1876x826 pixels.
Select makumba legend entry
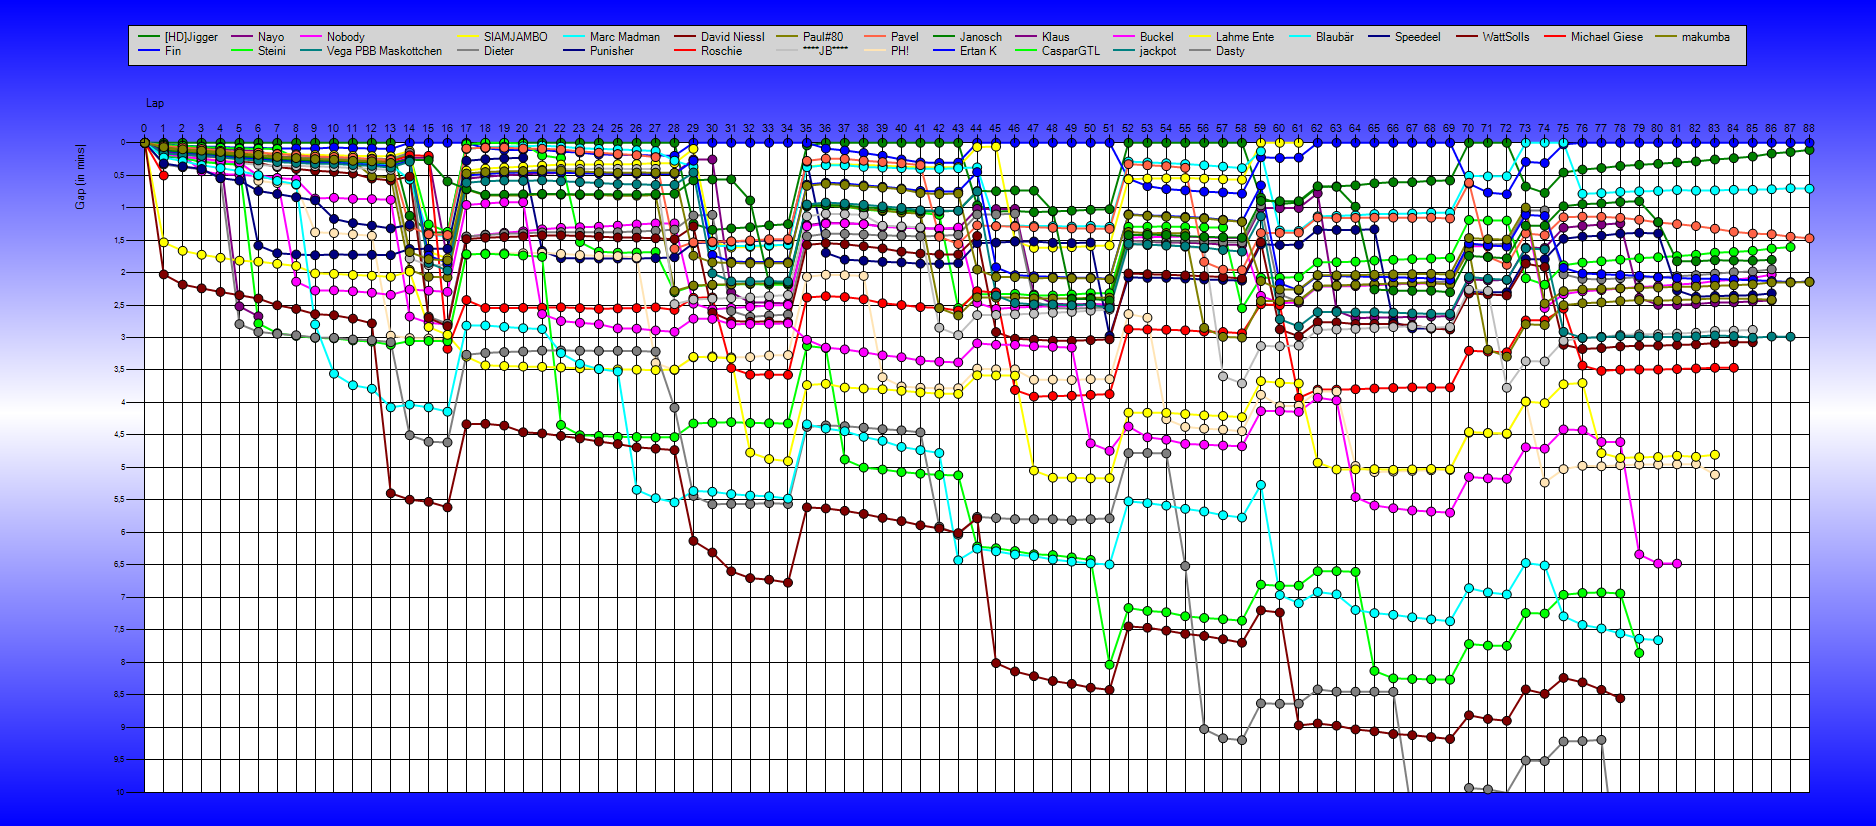(x=1693, y=37)
